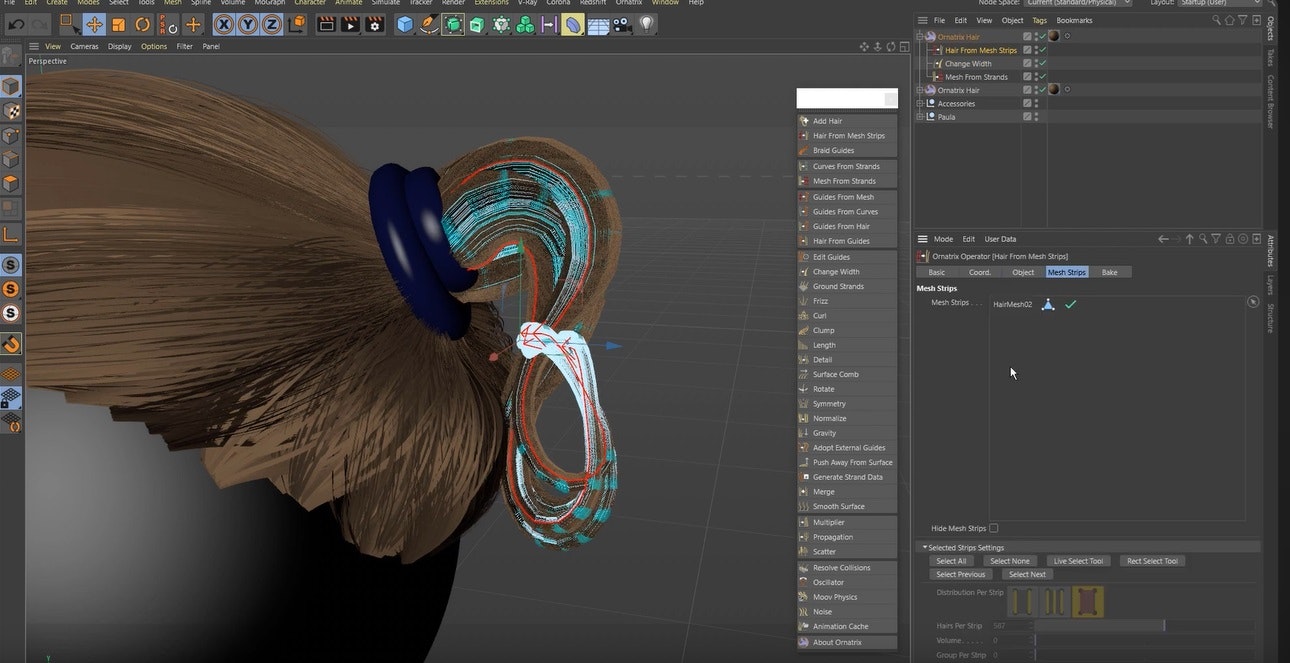
Task: Toggle the Z axis lock
Action: pyautogui.click(x=271, y=24)
